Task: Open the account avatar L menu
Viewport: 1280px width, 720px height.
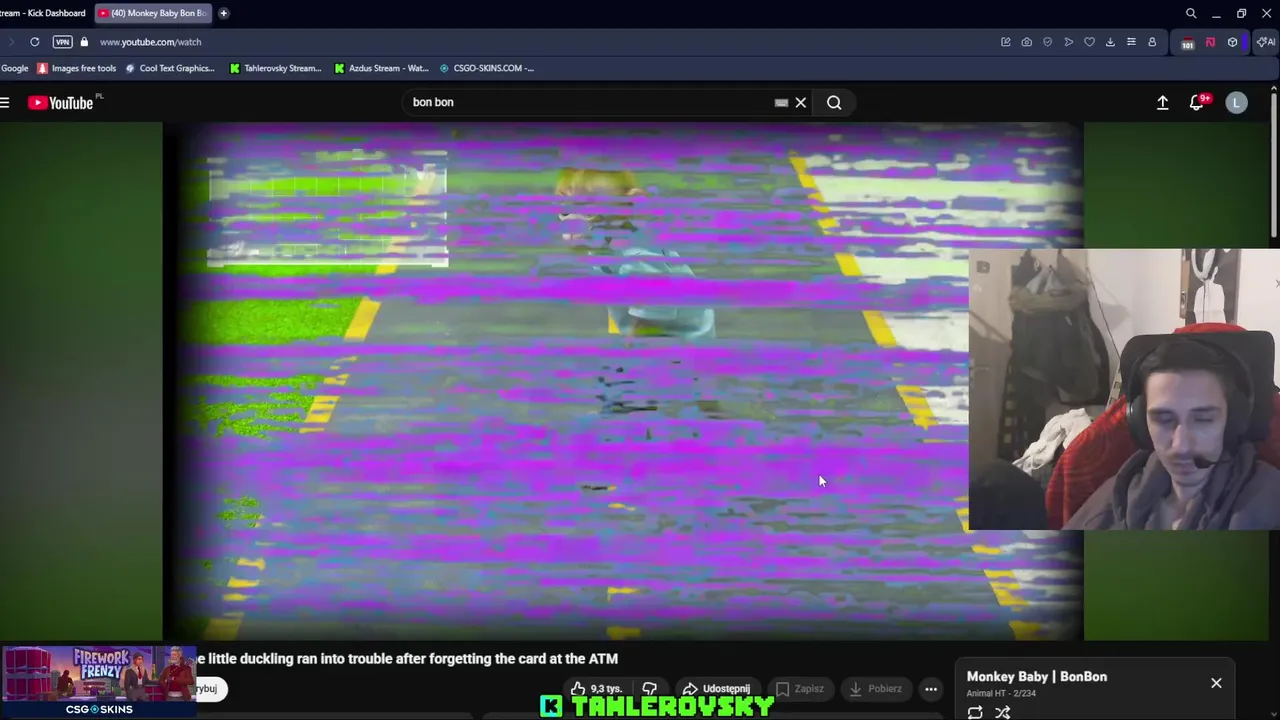Action: (1236, 102)
